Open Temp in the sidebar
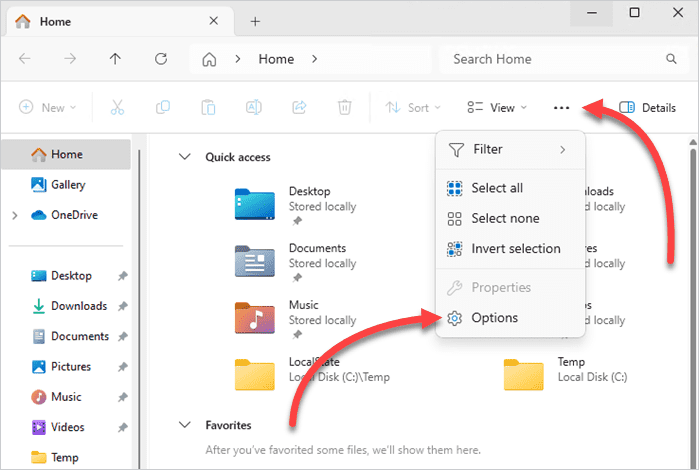699x470 pixels. click(65, 458)
